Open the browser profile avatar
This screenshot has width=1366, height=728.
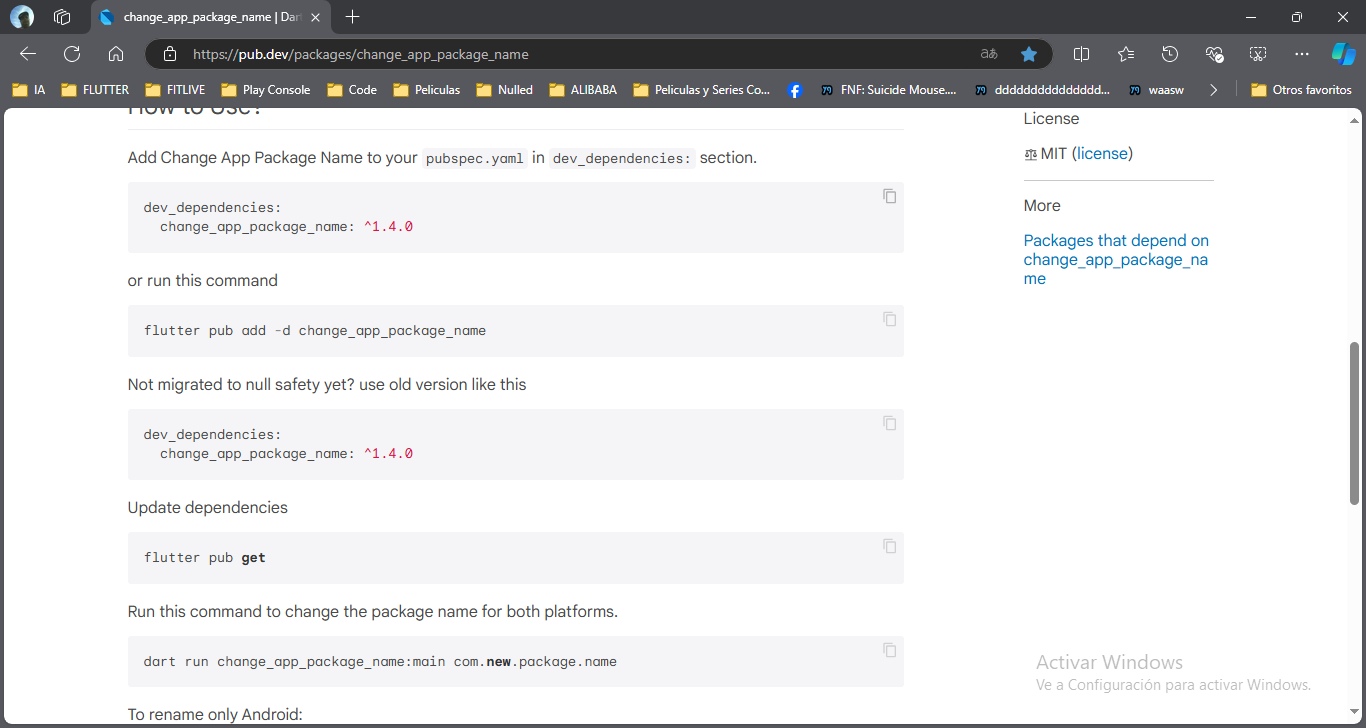click(22, 17)
